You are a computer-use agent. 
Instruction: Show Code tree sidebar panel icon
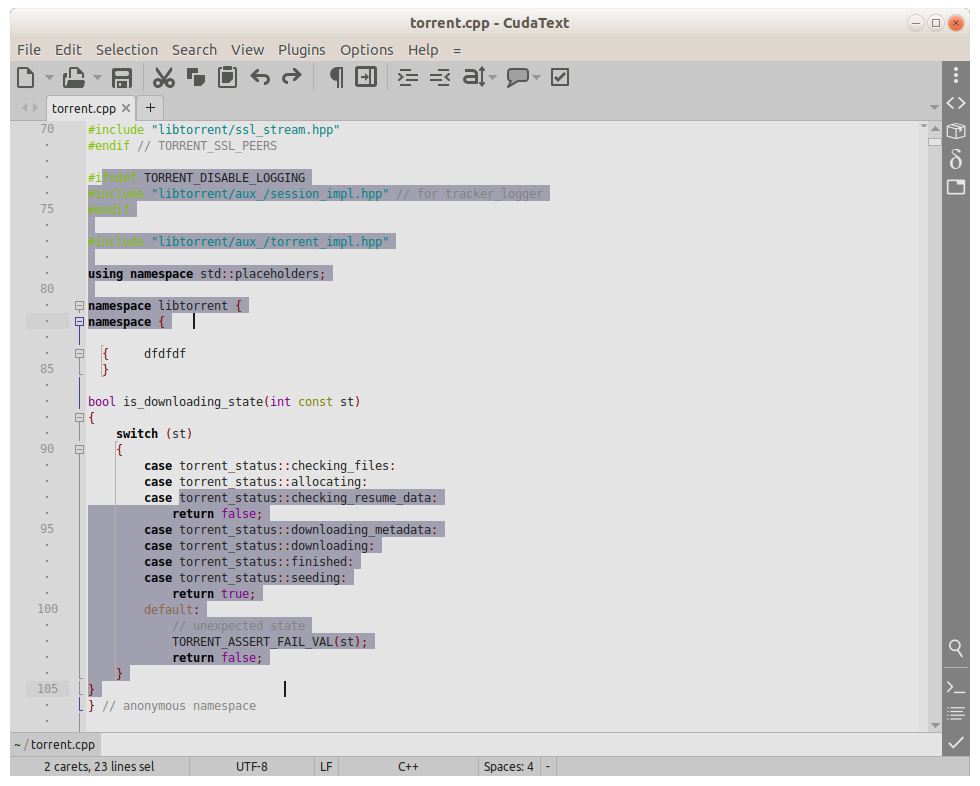click(x=956, y=103)
